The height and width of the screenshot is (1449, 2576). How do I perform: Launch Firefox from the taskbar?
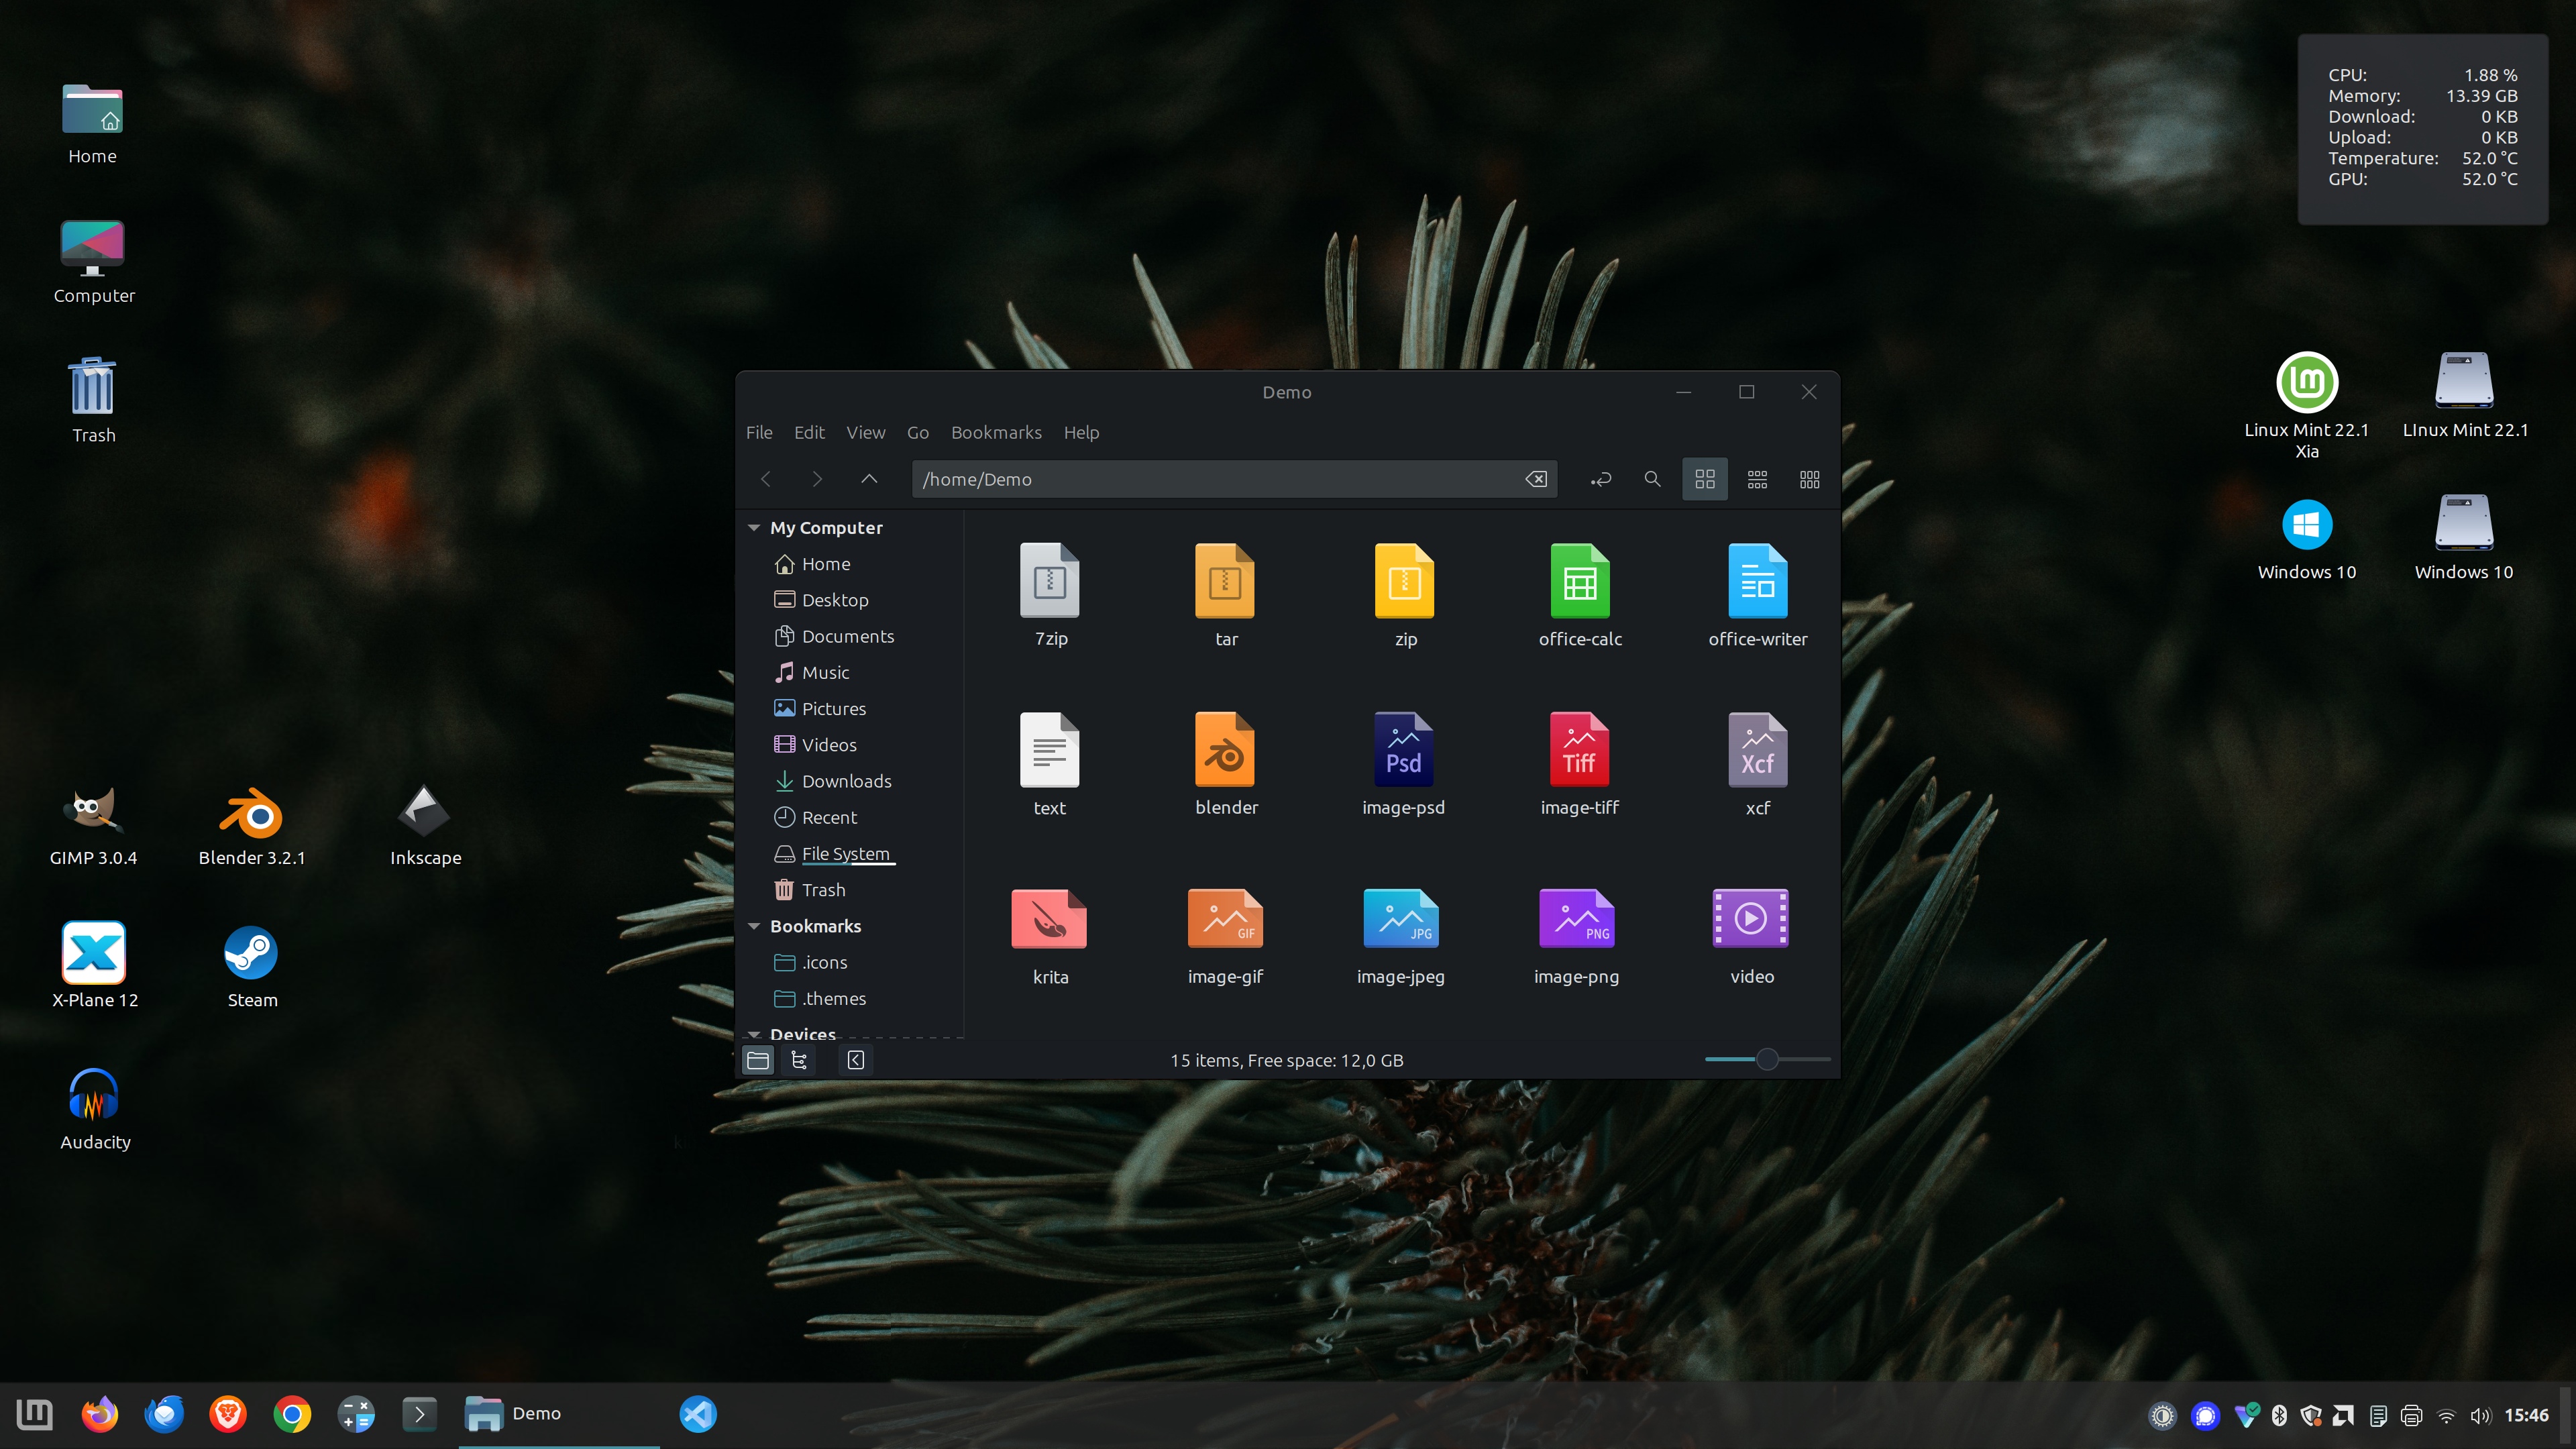click(x=99, y=1414)
